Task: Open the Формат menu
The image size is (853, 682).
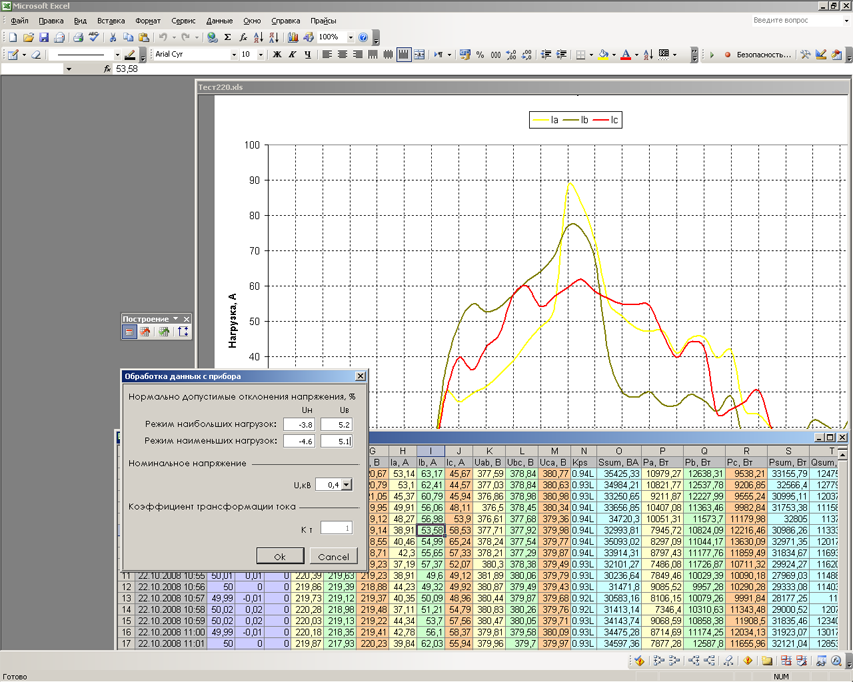Action: 147,20
